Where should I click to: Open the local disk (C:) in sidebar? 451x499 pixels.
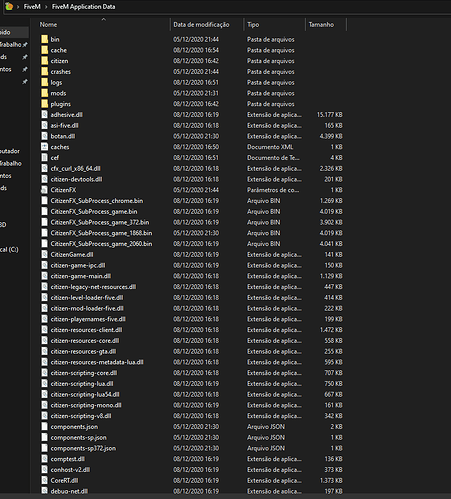9,249
